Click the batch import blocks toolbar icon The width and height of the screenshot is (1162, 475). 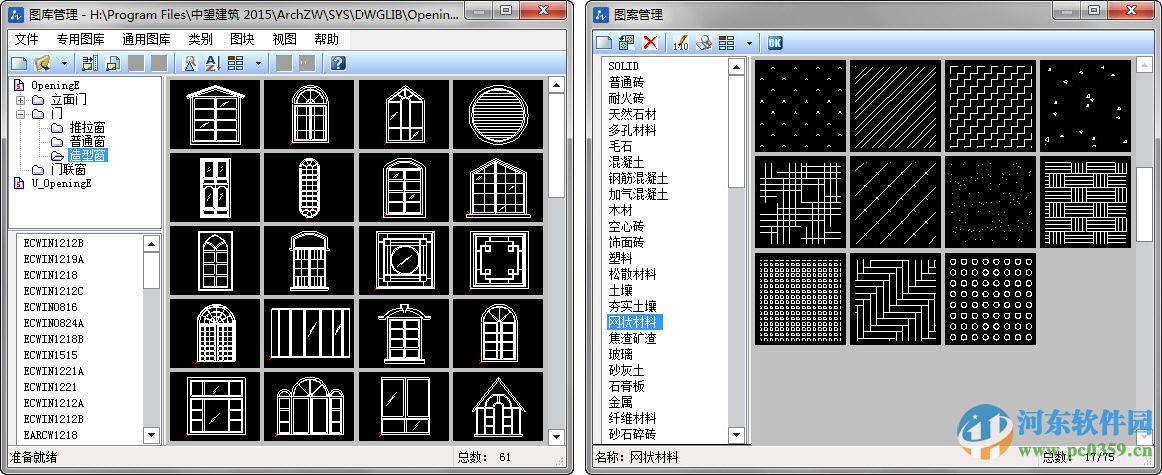[x=90, y=63]
